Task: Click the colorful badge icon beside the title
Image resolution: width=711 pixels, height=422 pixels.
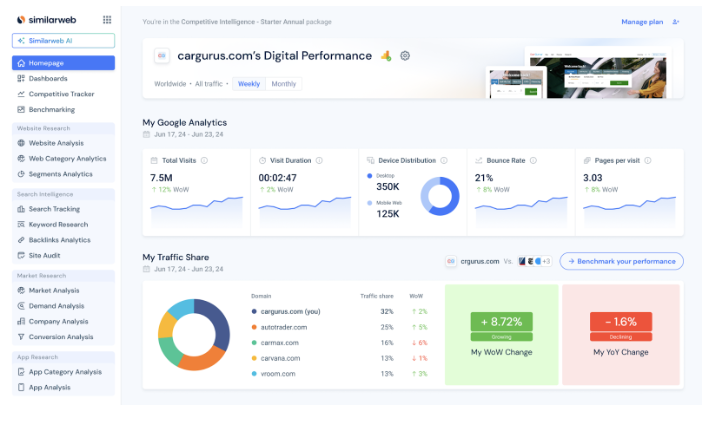Action: coord(386,56)
